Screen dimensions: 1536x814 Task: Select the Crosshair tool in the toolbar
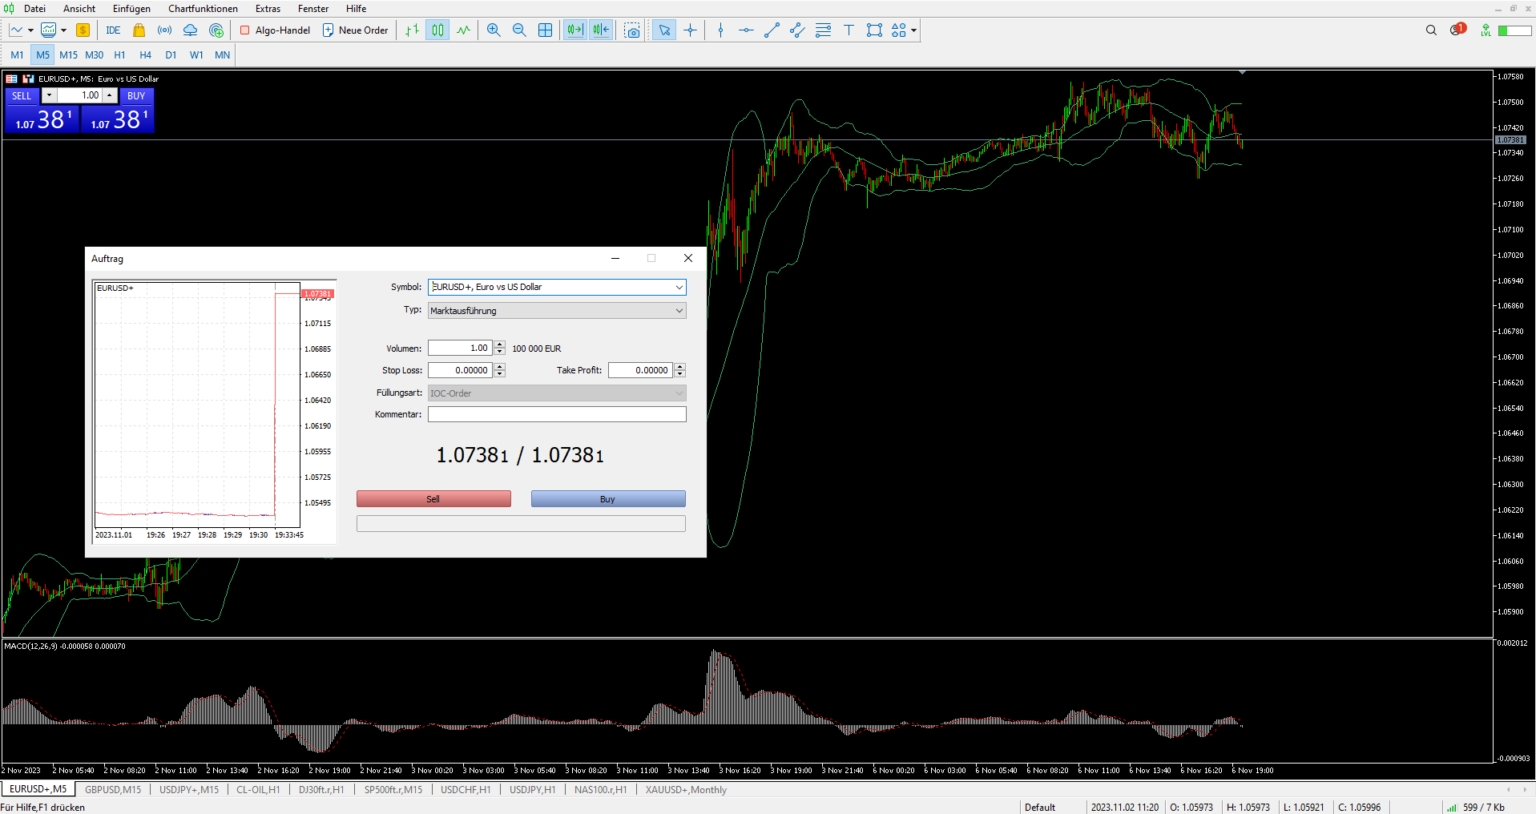pyautogui.click(x=690, y=30)
